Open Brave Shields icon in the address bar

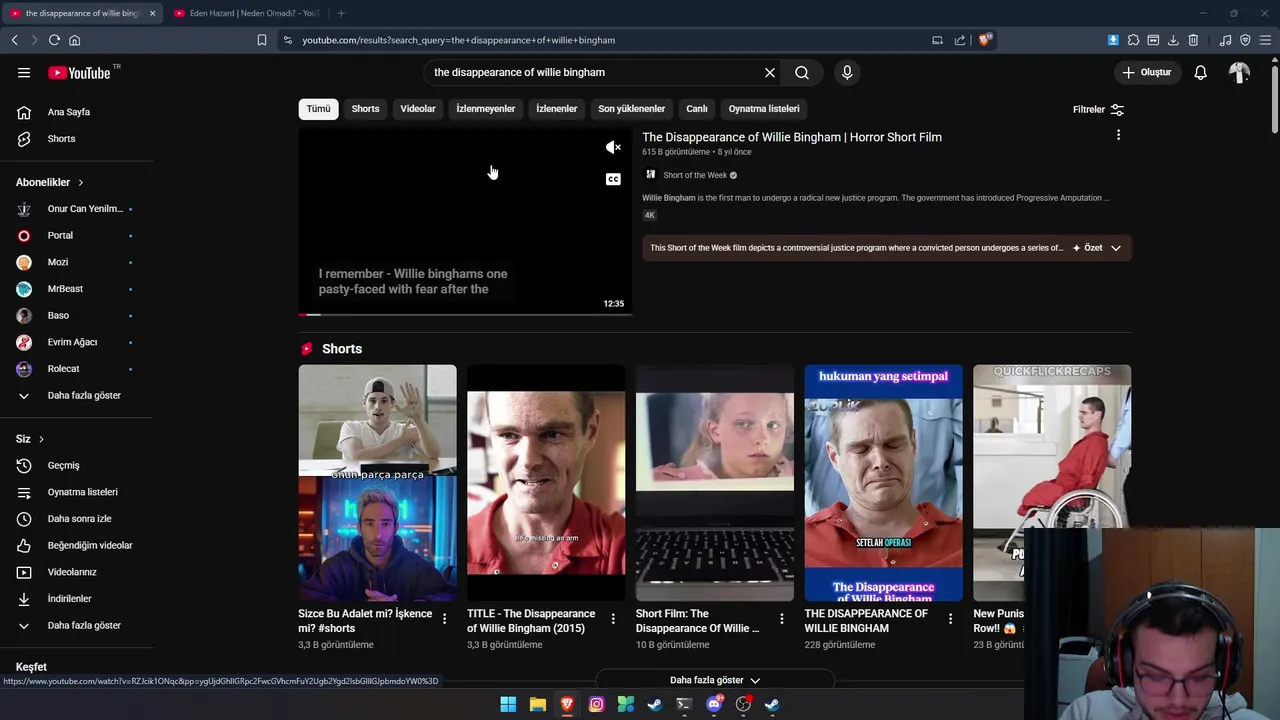[985, 40]
